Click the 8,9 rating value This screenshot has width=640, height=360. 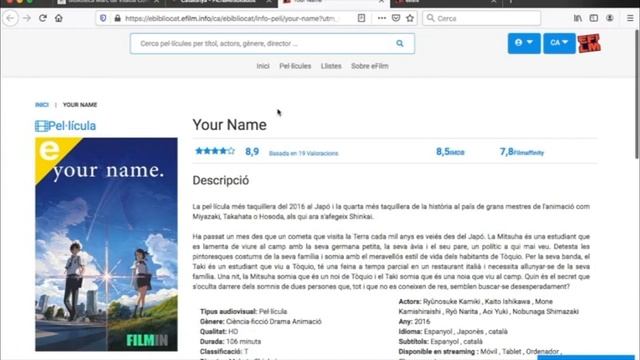point(252,152)
